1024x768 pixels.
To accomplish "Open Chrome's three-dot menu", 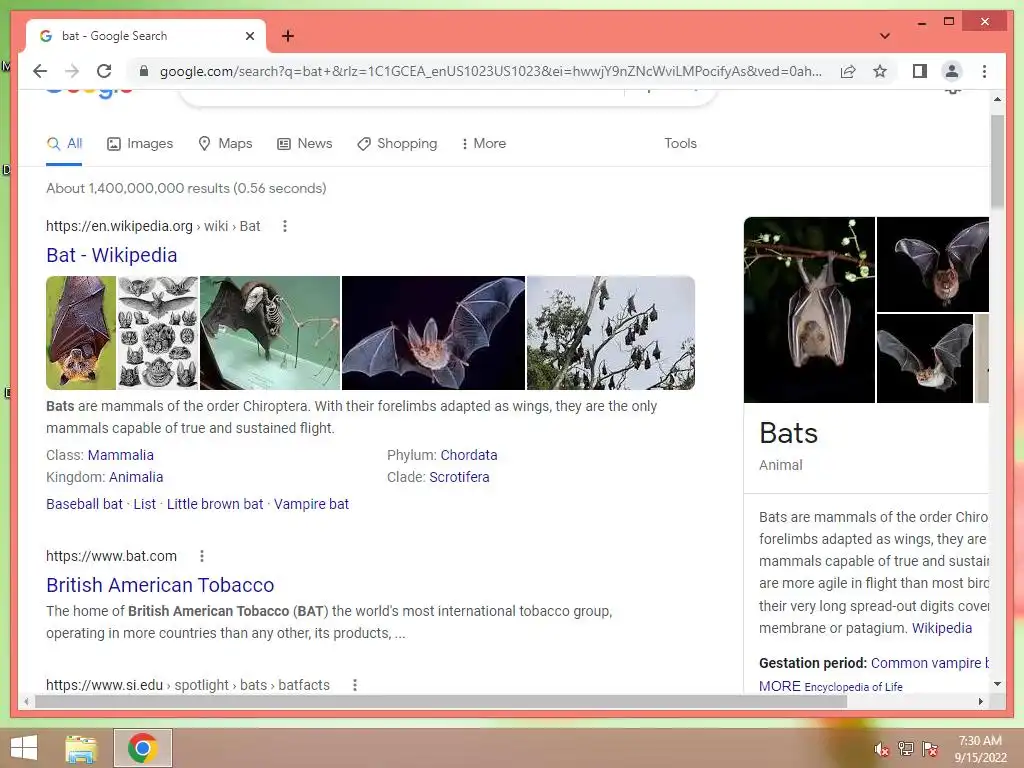I will 984,71.
